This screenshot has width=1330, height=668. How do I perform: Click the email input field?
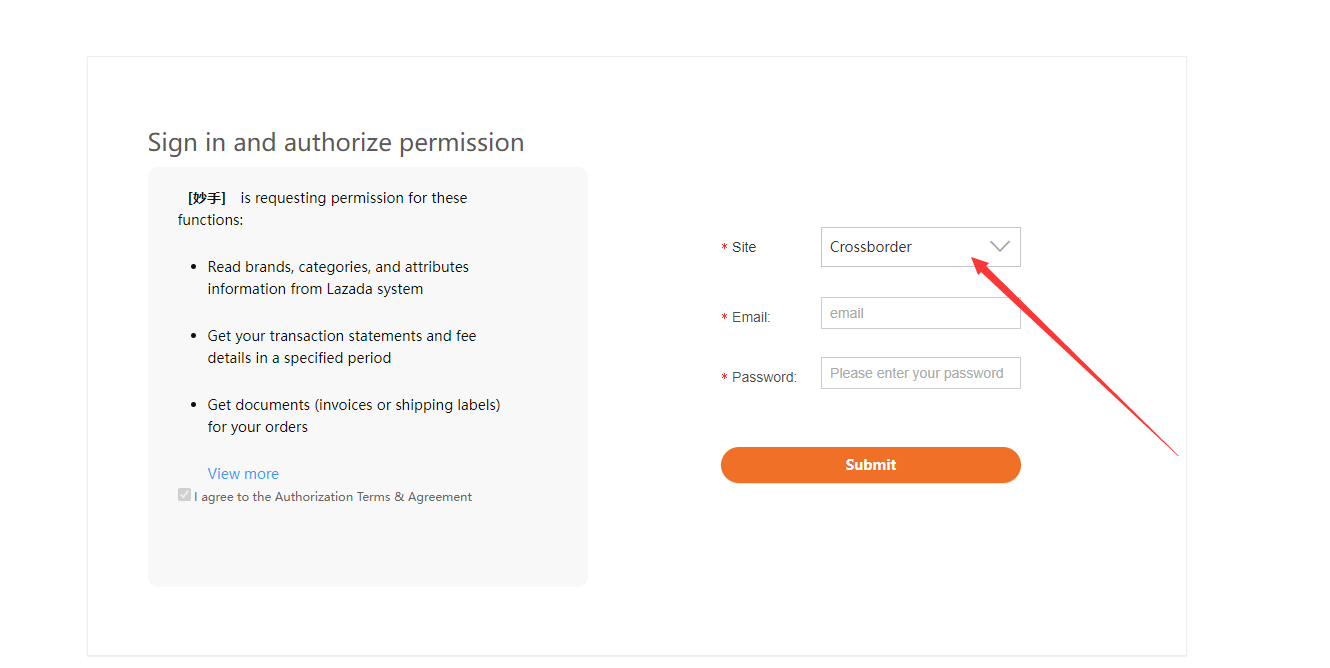click(920, 313)
